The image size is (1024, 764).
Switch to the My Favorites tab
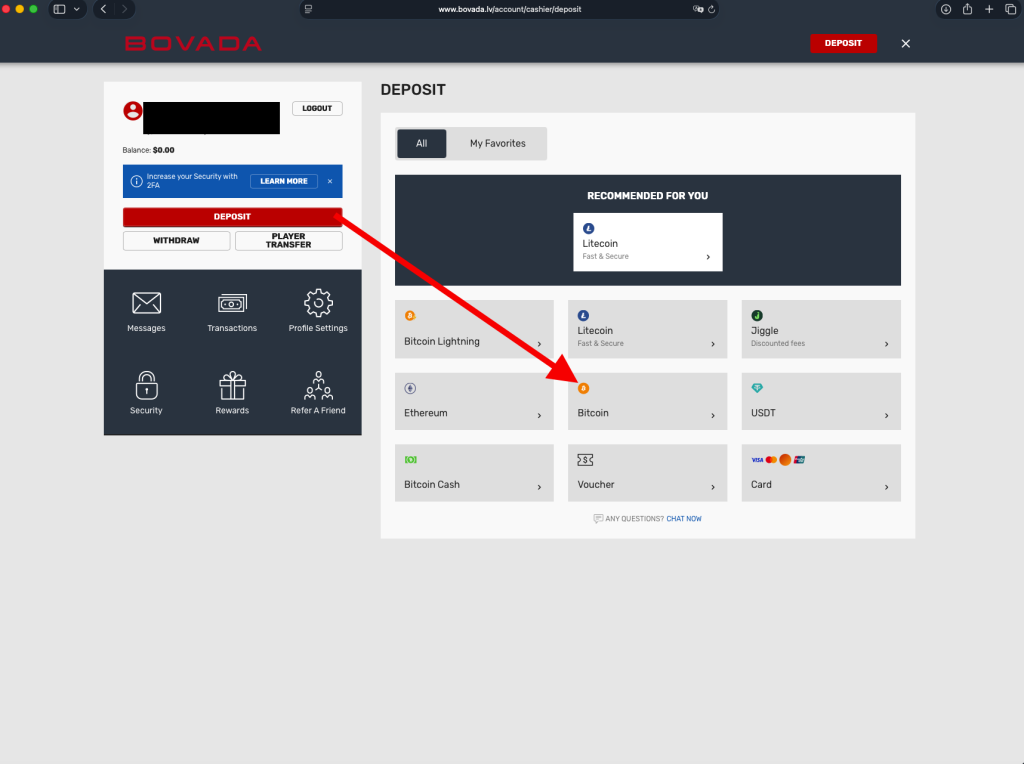tap(498, 144)
